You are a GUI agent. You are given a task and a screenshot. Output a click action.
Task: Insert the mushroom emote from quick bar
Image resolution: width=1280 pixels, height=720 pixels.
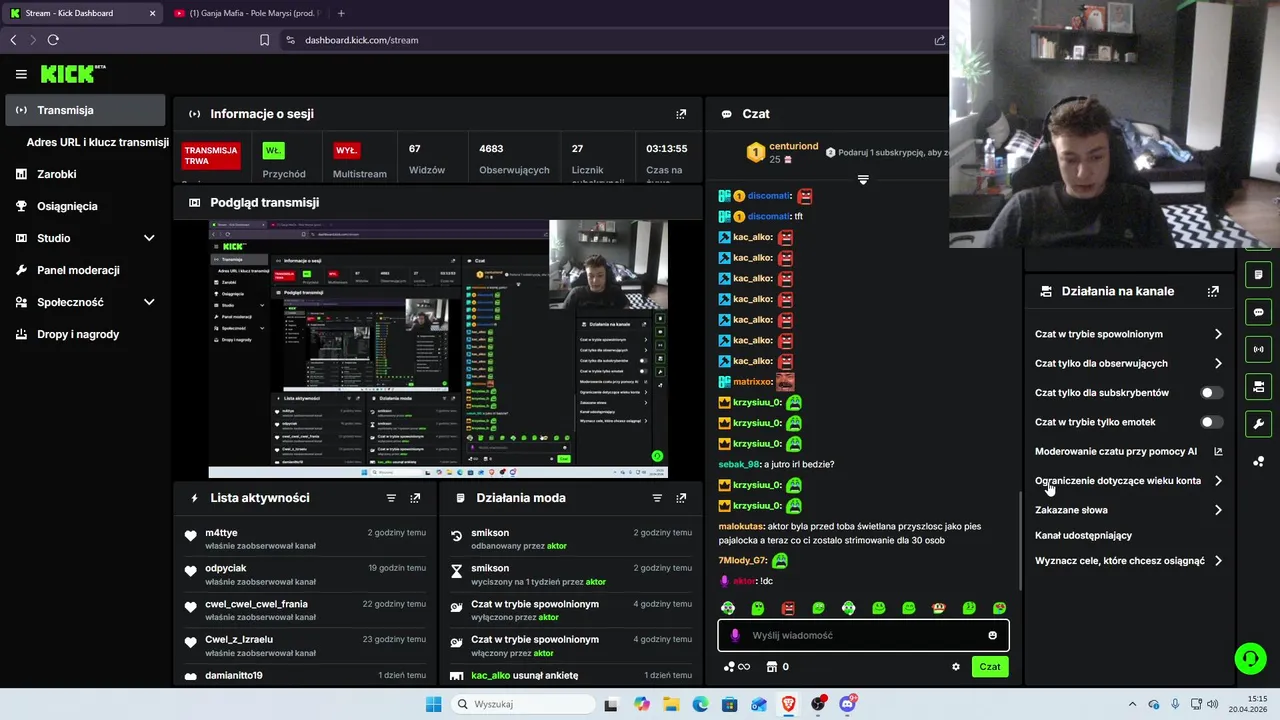939,608
